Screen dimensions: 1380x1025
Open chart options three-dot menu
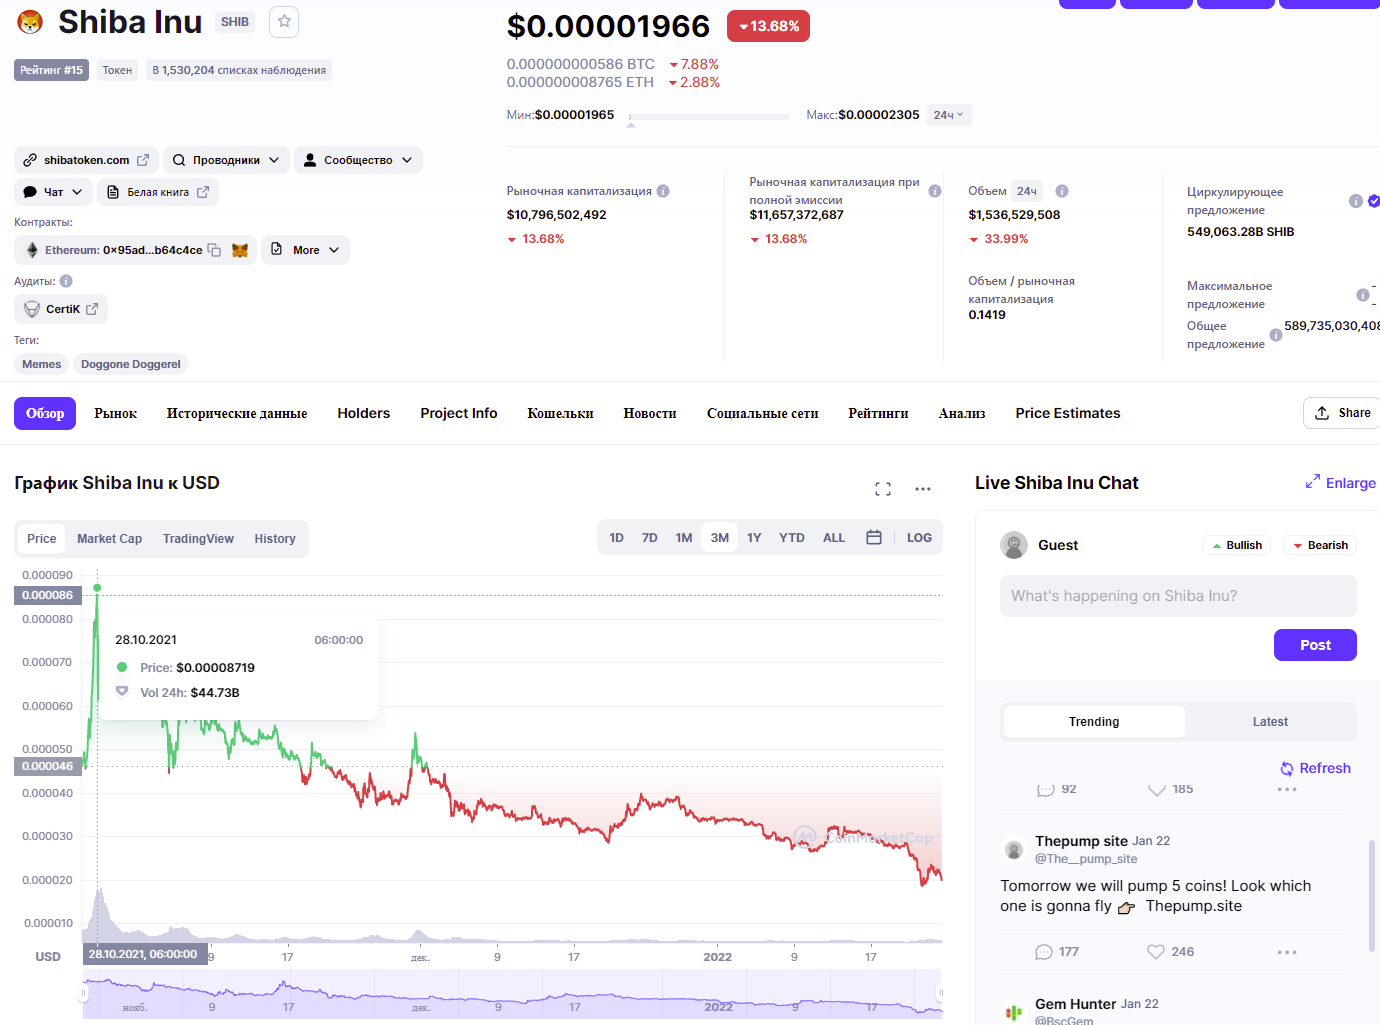click(923, 489)
